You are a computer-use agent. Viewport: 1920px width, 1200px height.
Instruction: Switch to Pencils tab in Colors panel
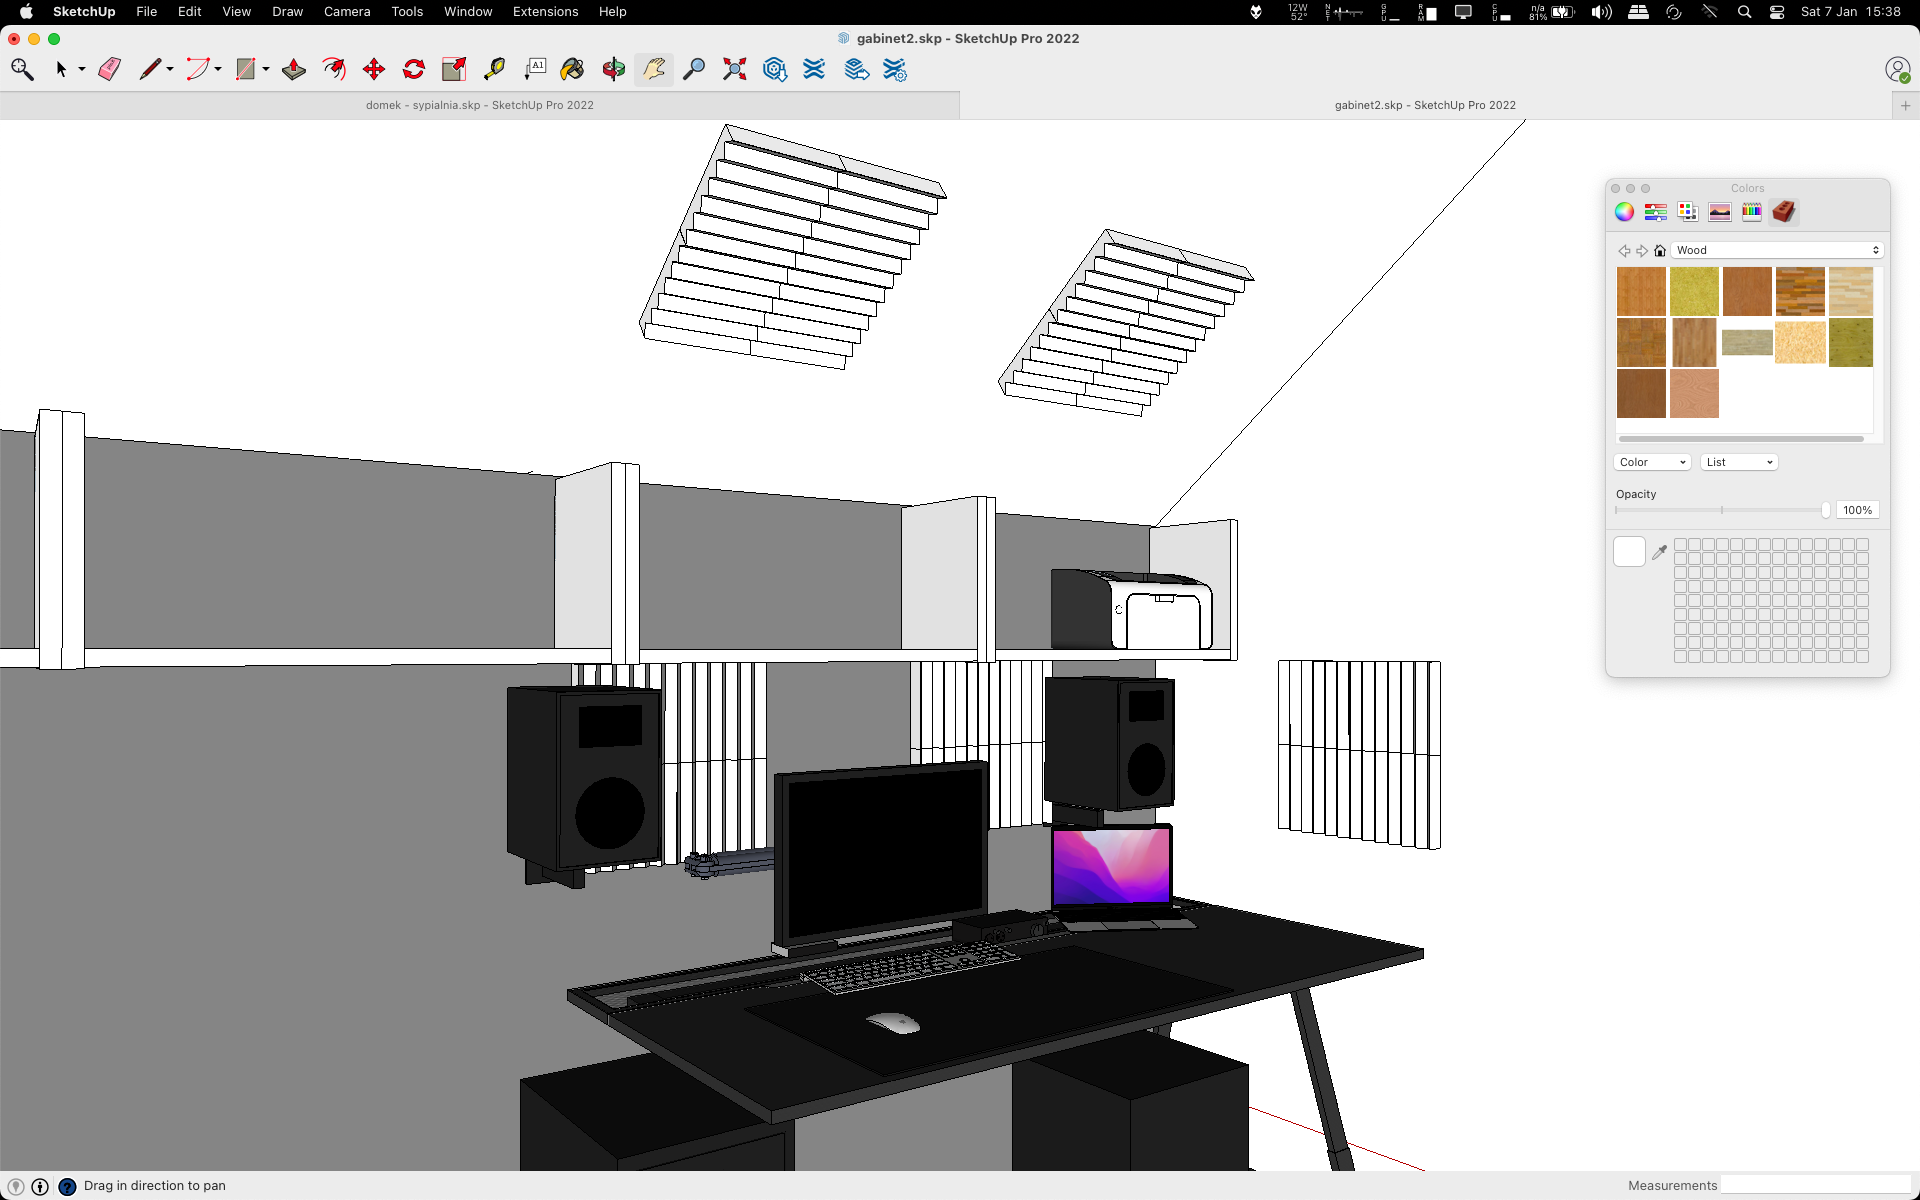[x=1752, y=211]
